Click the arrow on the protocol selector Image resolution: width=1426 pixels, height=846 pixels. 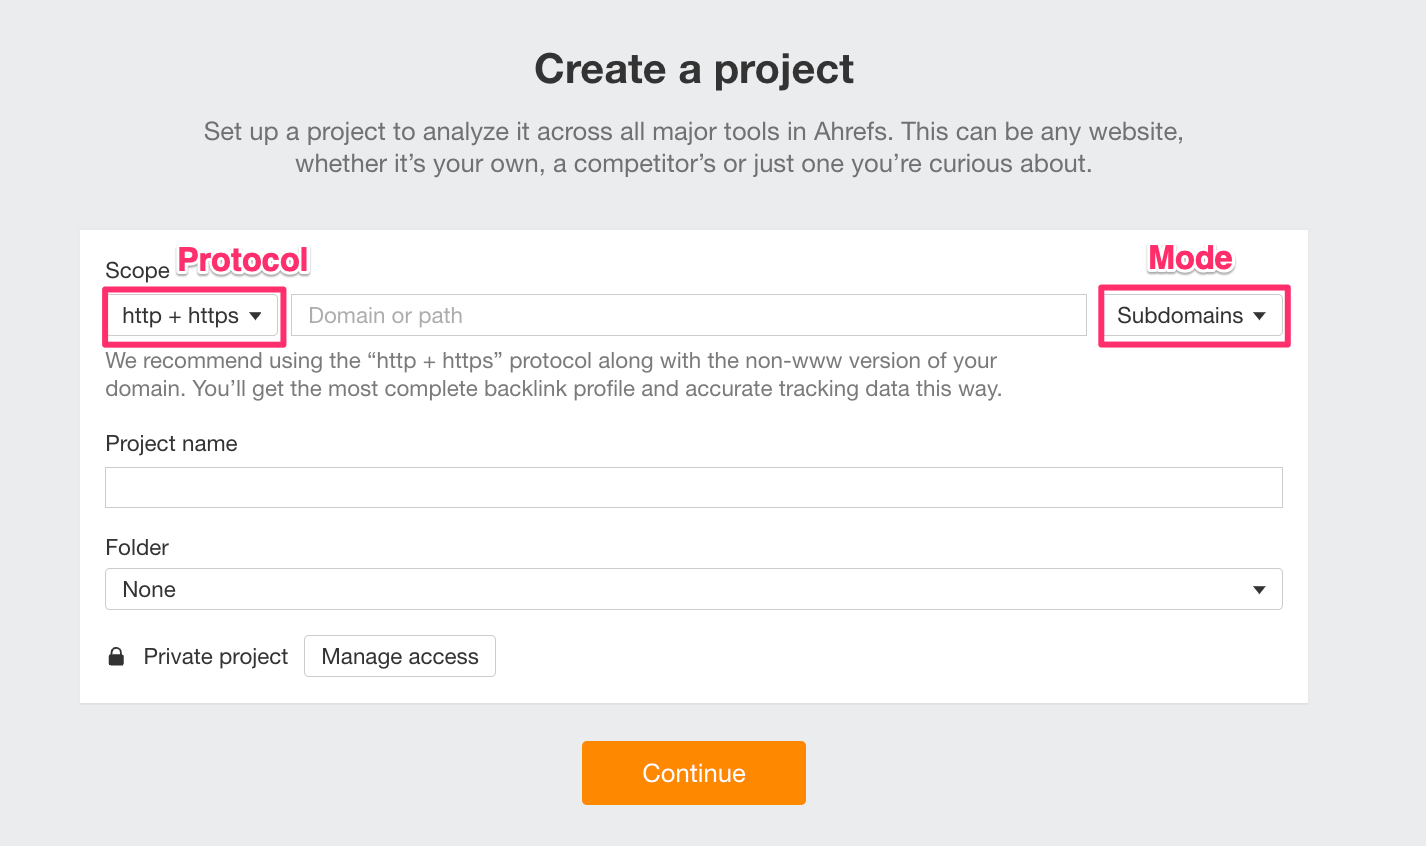256,316
